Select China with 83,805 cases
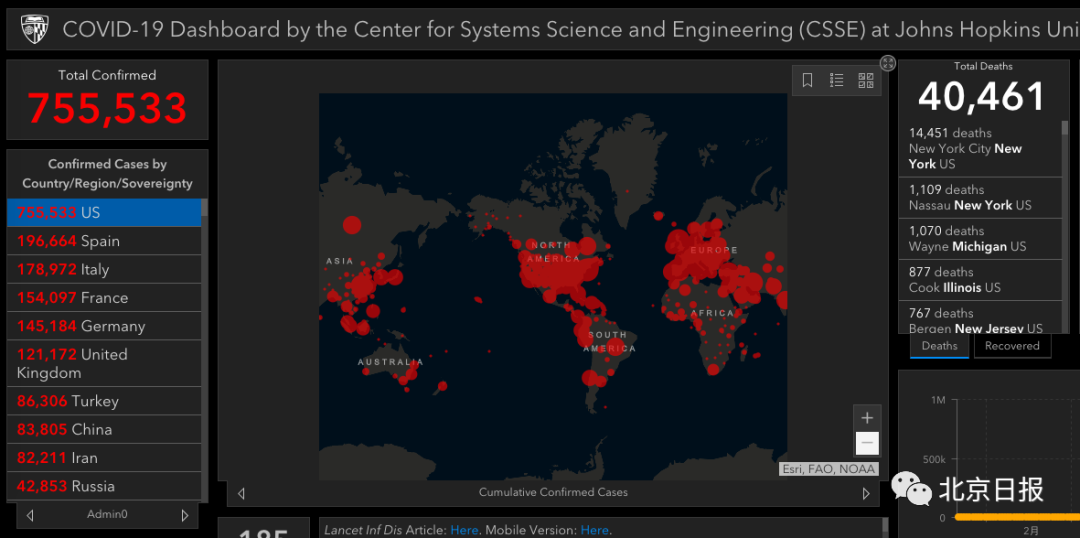This screenshot has width=1080, height=538. point(104,429)
